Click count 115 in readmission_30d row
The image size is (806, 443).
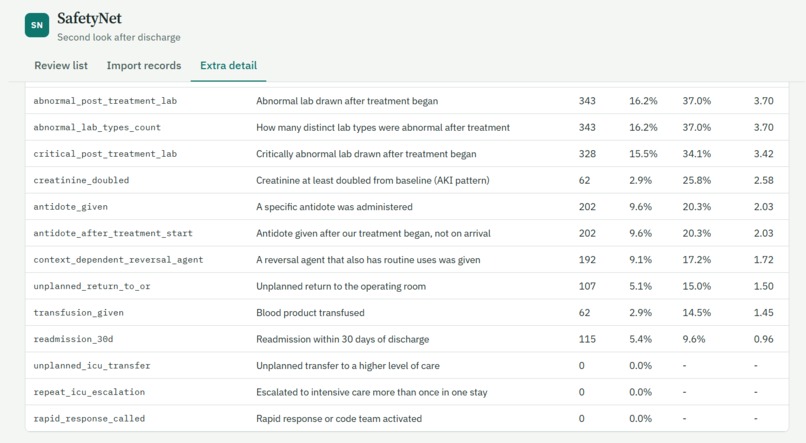click(x=587, y=339)
